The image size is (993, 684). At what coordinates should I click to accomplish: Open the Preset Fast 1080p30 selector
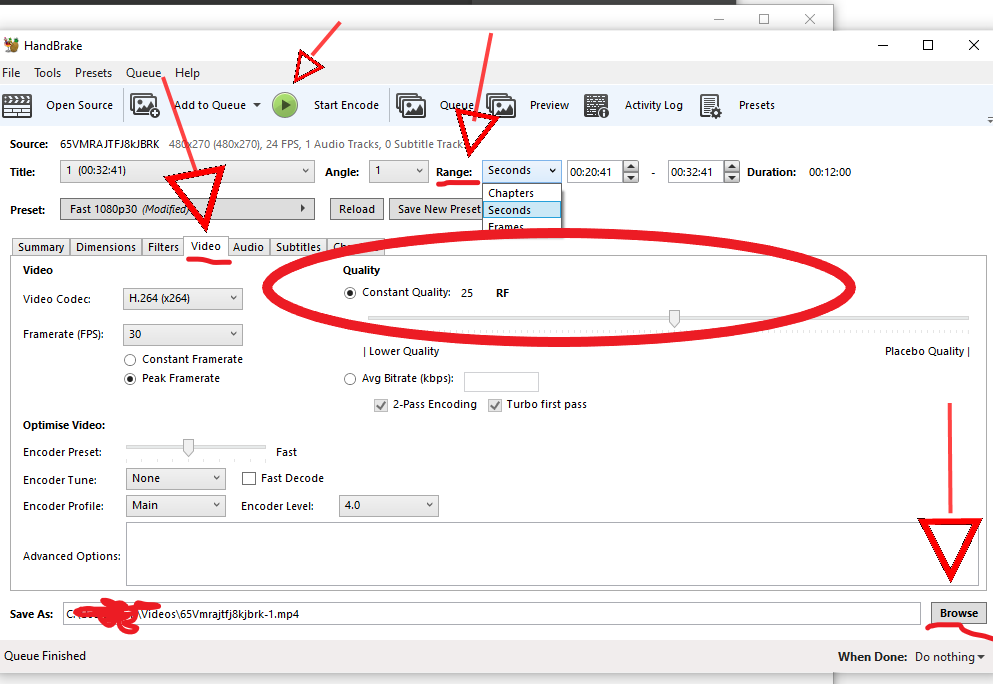click(187, 209)
